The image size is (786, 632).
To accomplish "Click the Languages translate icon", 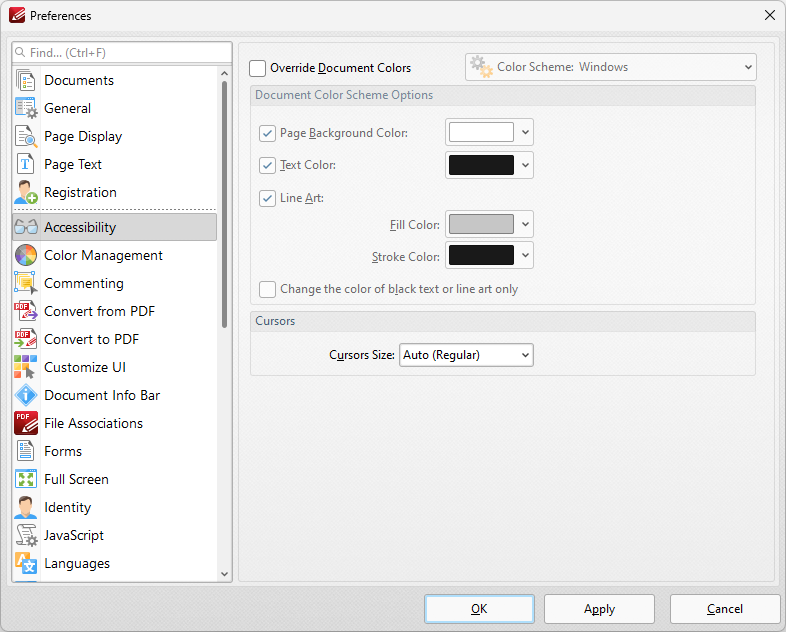I will (26, 563).
